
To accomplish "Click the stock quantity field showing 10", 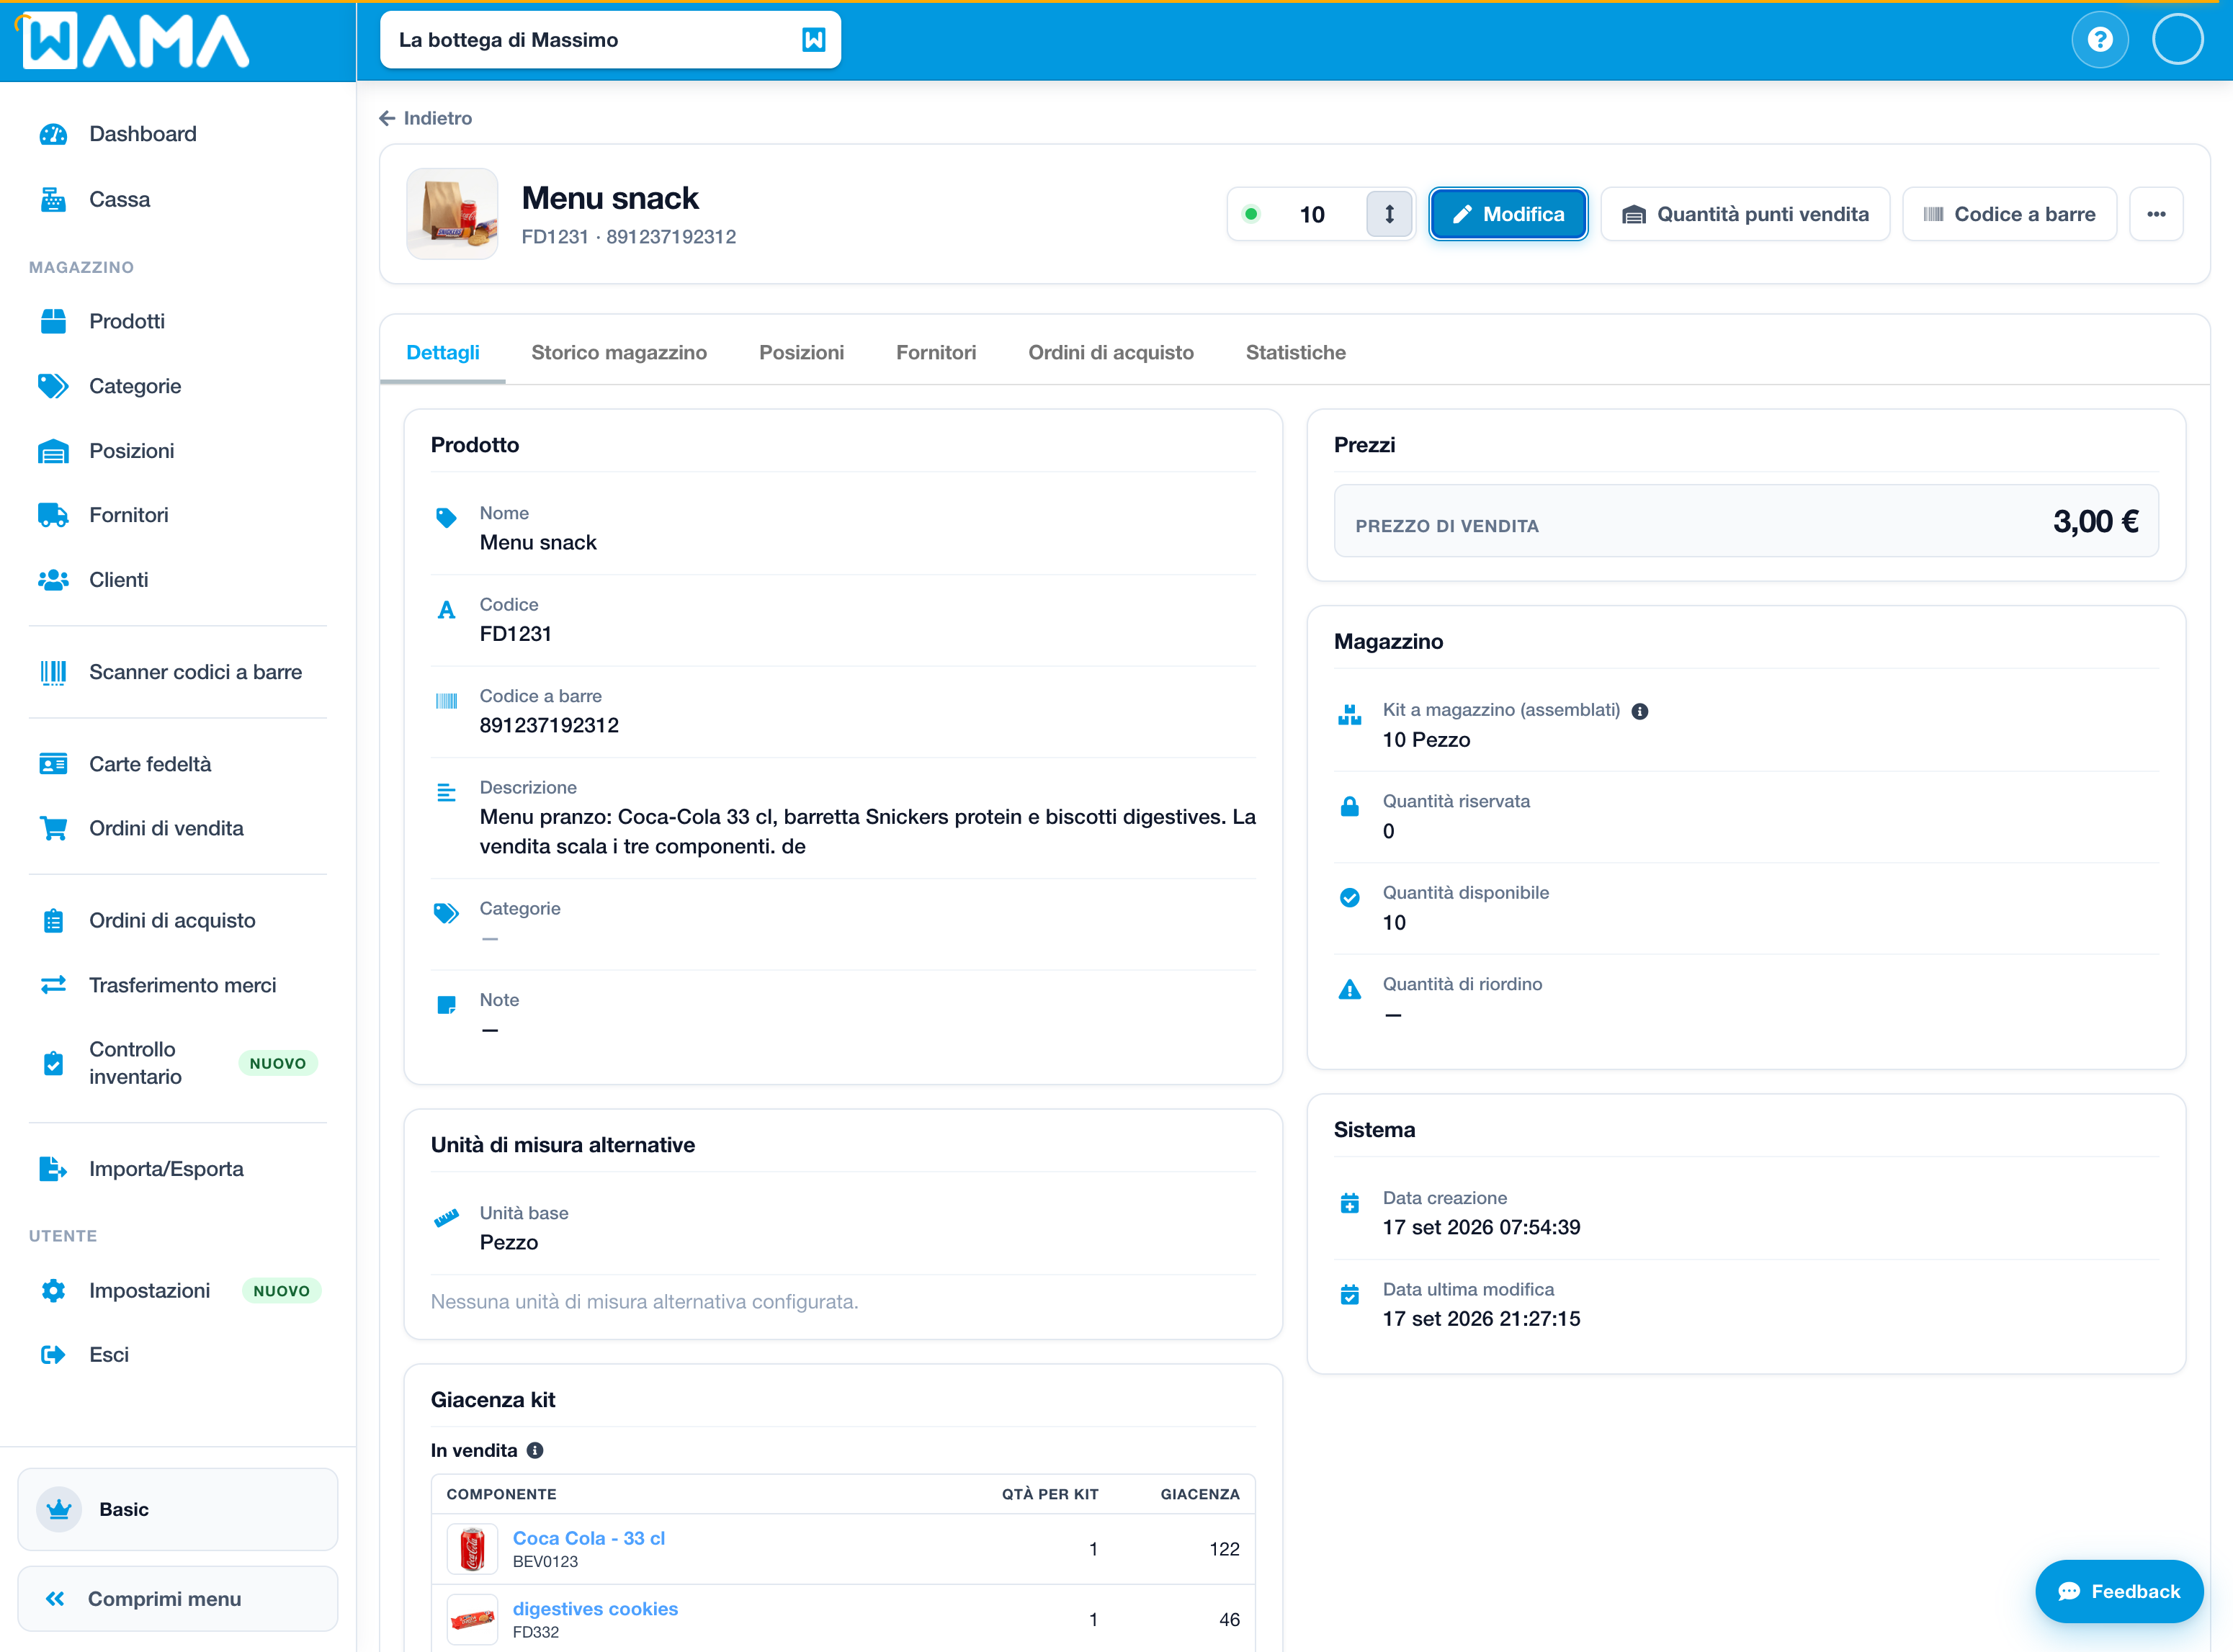I will point(1312,214).
